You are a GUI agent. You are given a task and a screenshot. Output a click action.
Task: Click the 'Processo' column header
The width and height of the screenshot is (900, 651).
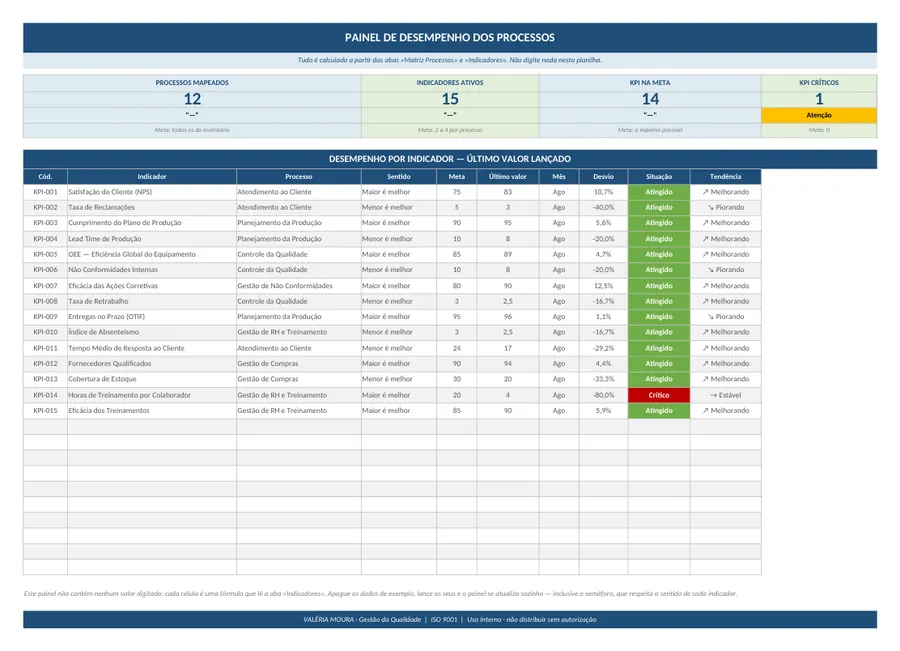point(298,176)
